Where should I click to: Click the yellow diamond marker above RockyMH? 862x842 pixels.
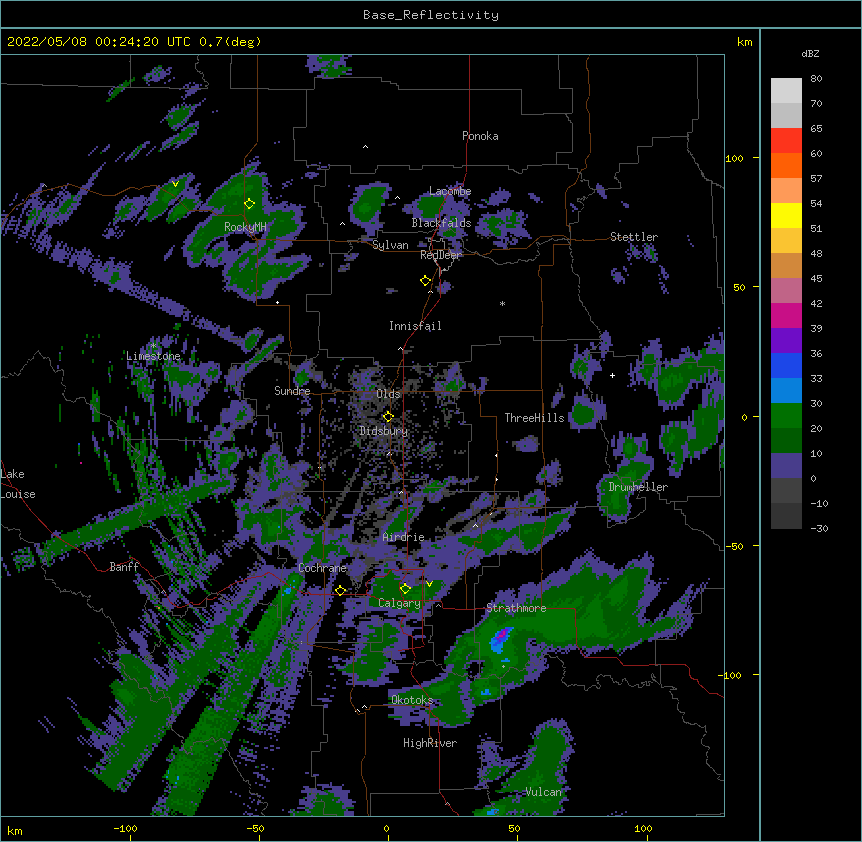pyautogui.click(x=250, y=204)
